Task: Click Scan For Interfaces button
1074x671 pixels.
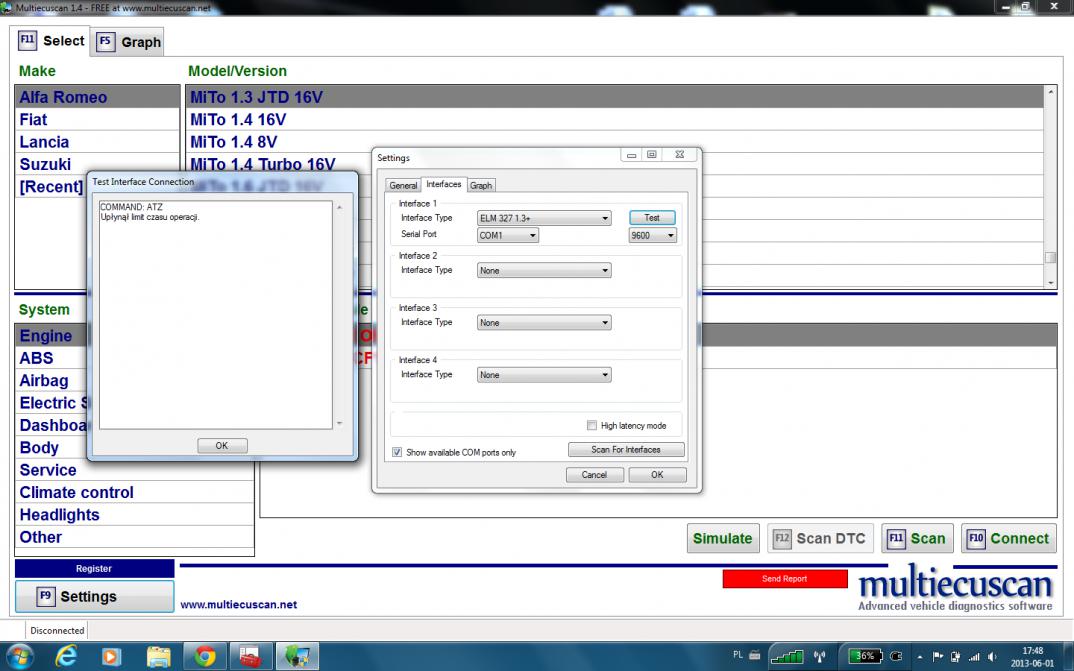Action: [x=626, y=449]
